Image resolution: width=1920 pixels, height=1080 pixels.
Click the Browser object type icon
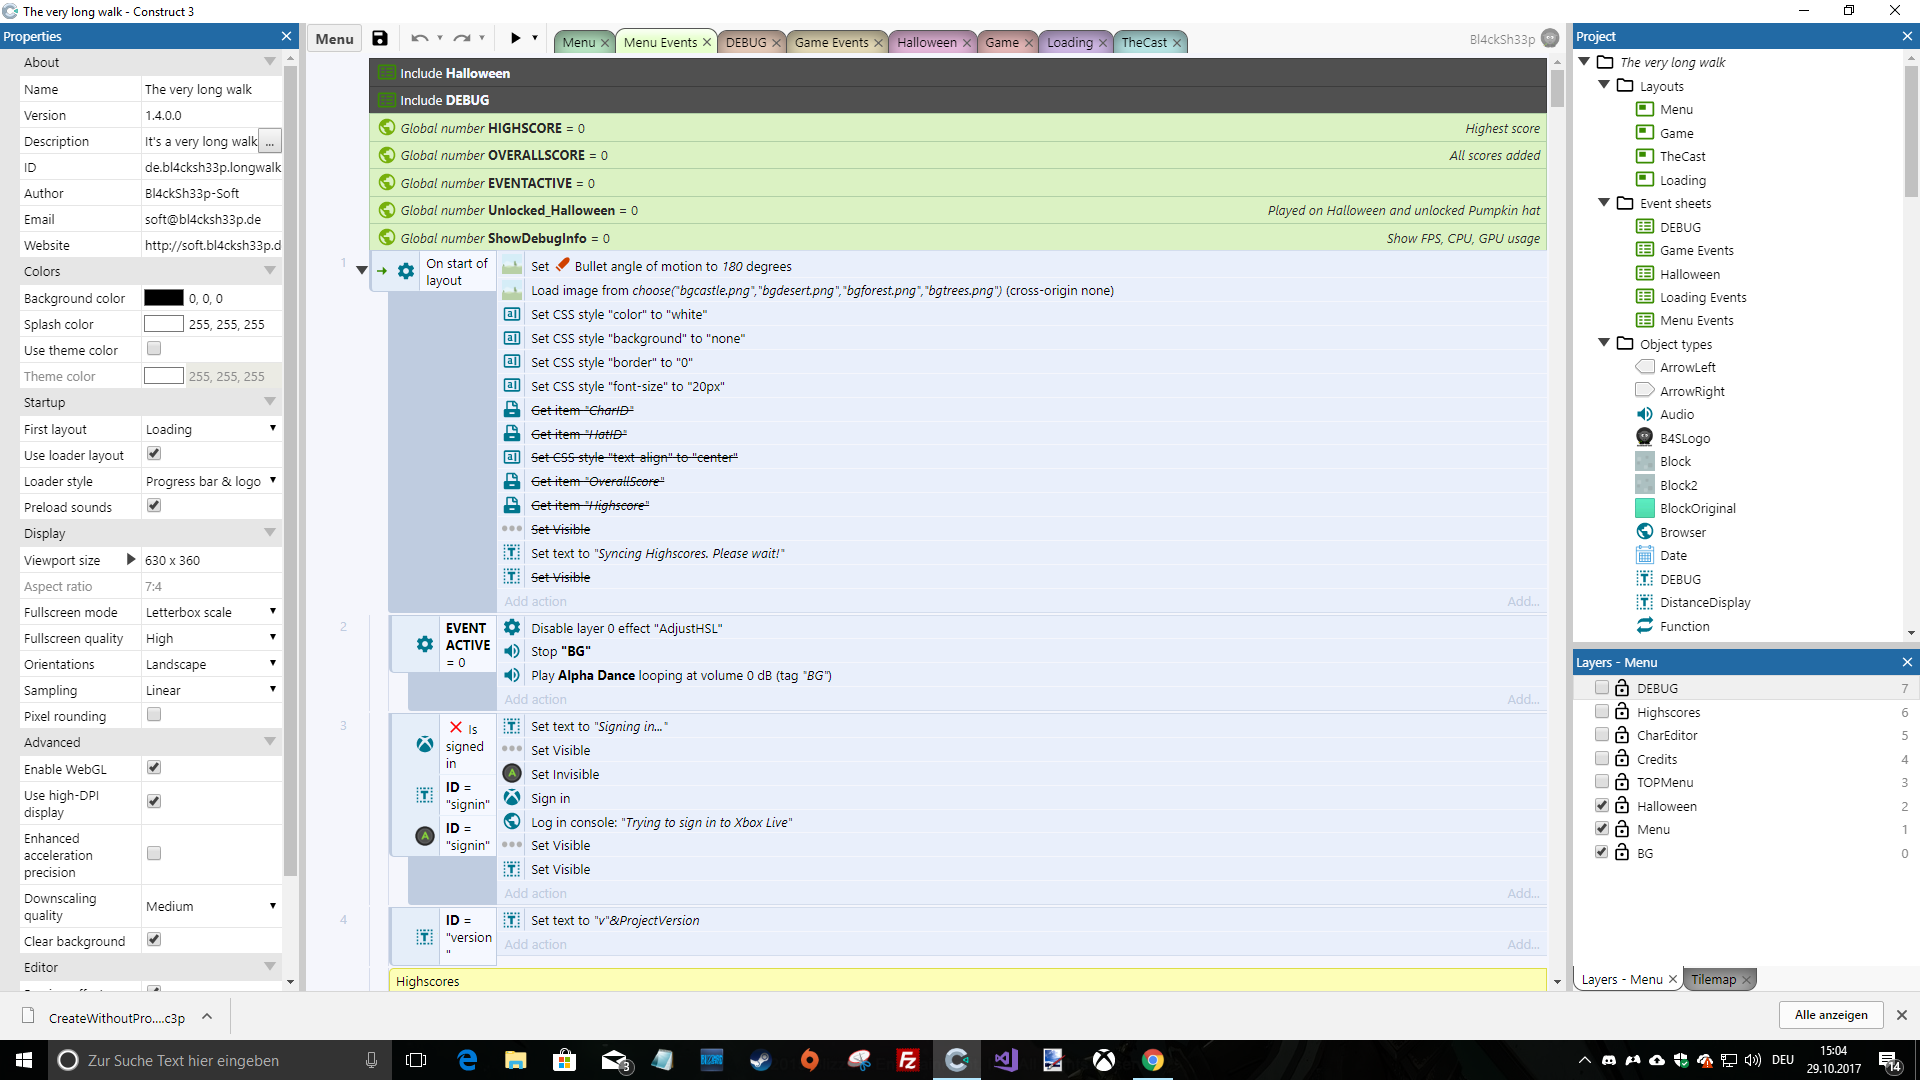click(1644, 532)
